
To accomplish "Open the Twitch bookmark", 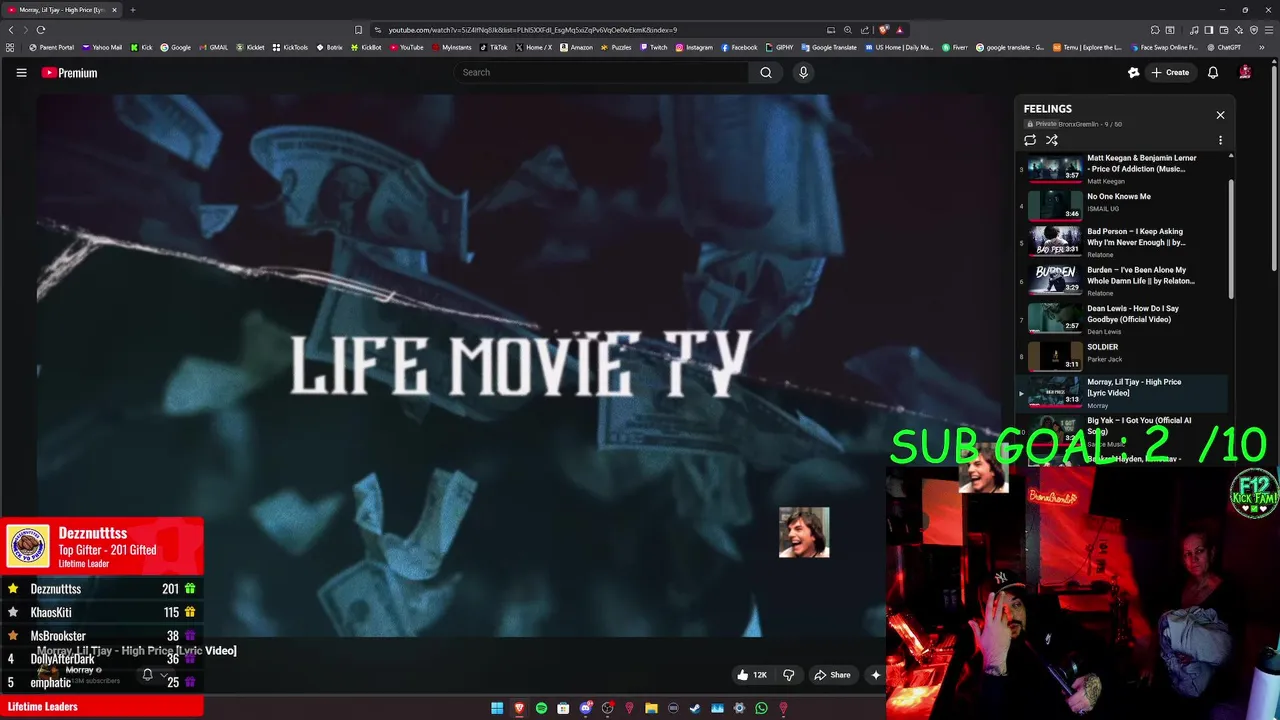I will (653, 47).
